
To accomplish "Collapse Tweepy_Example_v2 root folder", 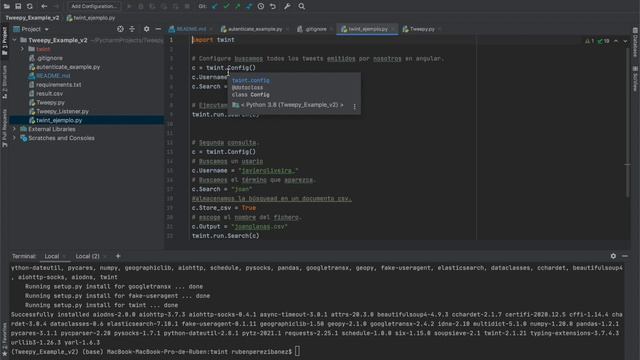I will coord(15,40).
